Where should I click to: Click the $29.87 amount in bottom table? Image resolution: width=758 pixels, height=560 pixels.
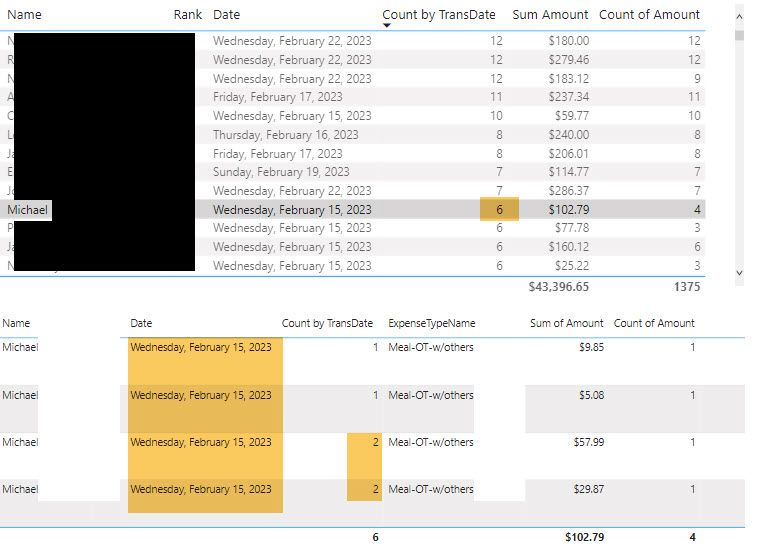pos(589,489)
